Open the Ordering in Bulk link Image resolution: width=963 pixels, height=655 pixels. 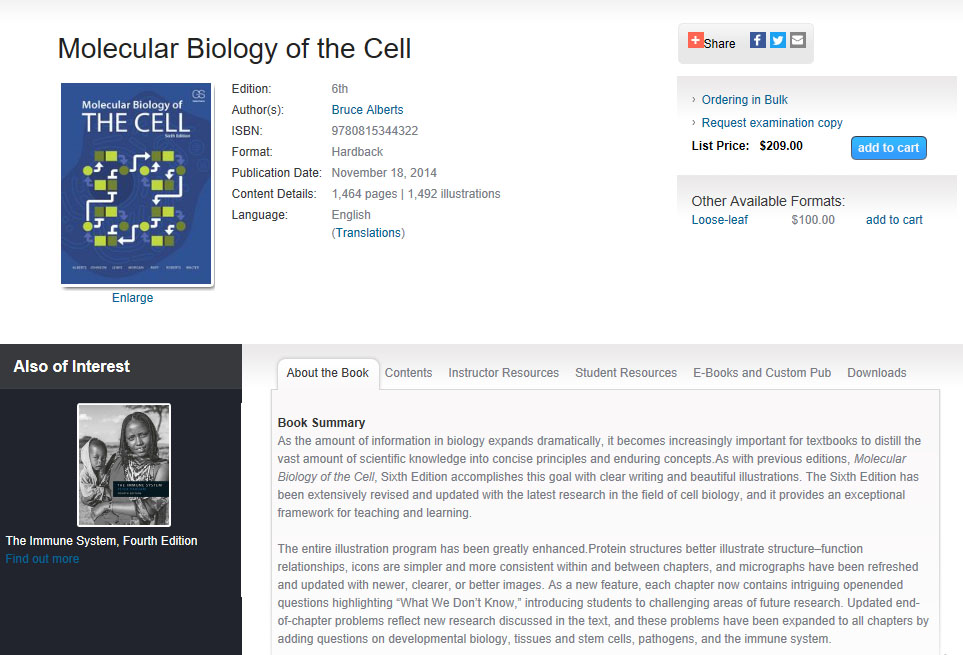coord(744,100)
